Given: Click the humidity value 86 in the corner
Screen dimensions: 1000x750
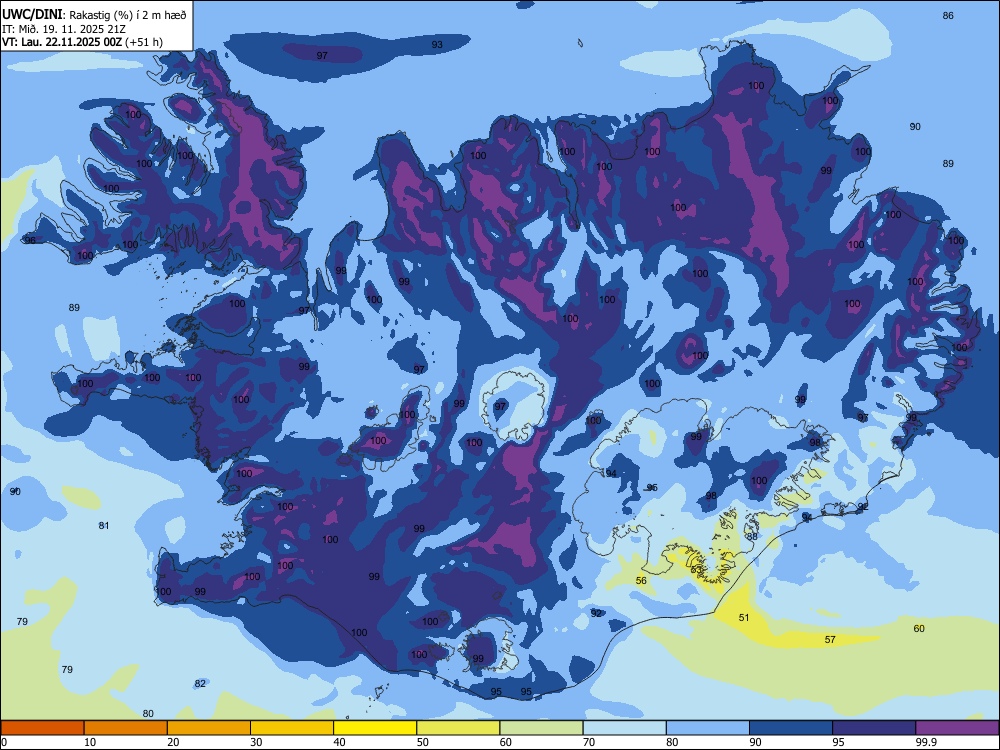Looking at the screenshot, I should [x=948, y=15].
